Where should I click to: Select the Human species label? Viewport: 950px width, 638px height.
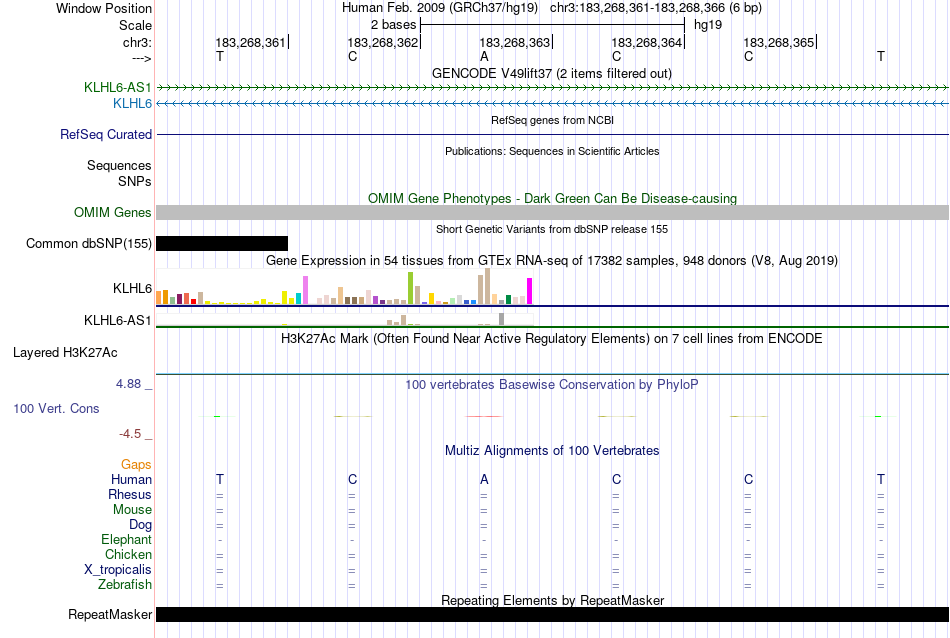[x=131, y=479]
